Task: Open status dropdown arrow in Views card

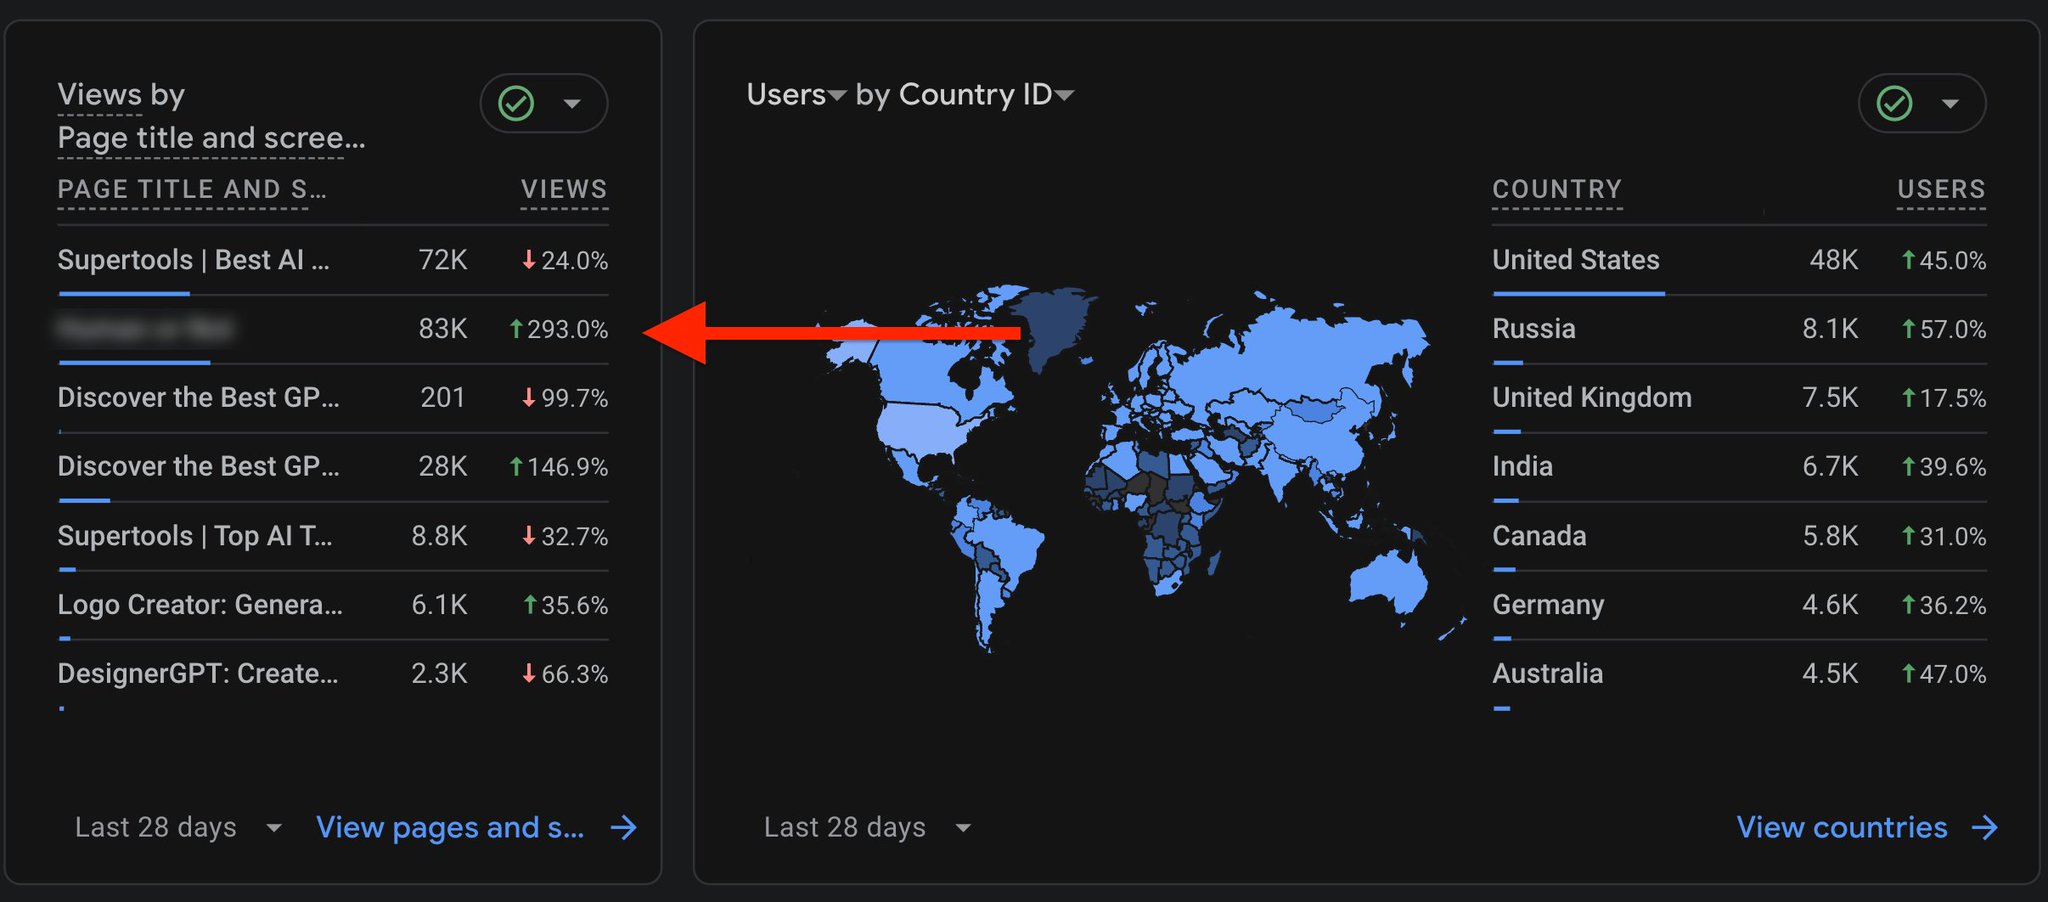Action: (572, 103)
